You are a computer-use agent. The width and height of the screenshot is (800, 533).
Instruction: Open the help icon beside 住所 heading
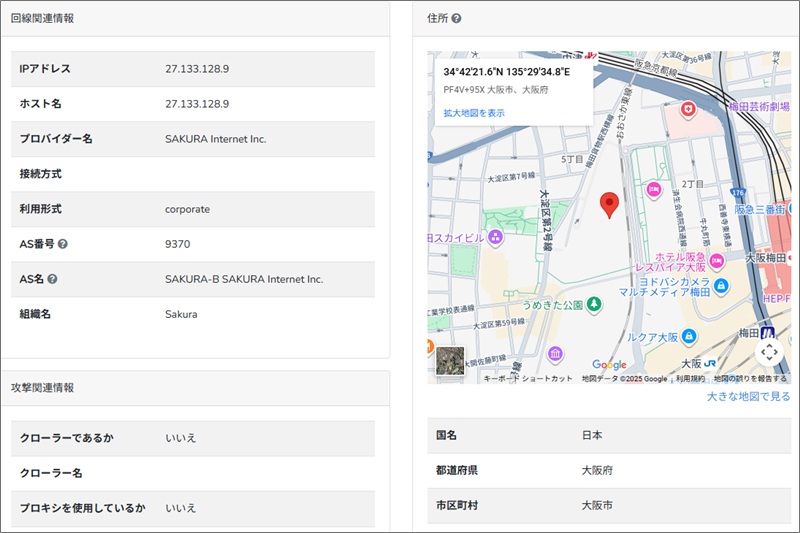click(457, 18)
